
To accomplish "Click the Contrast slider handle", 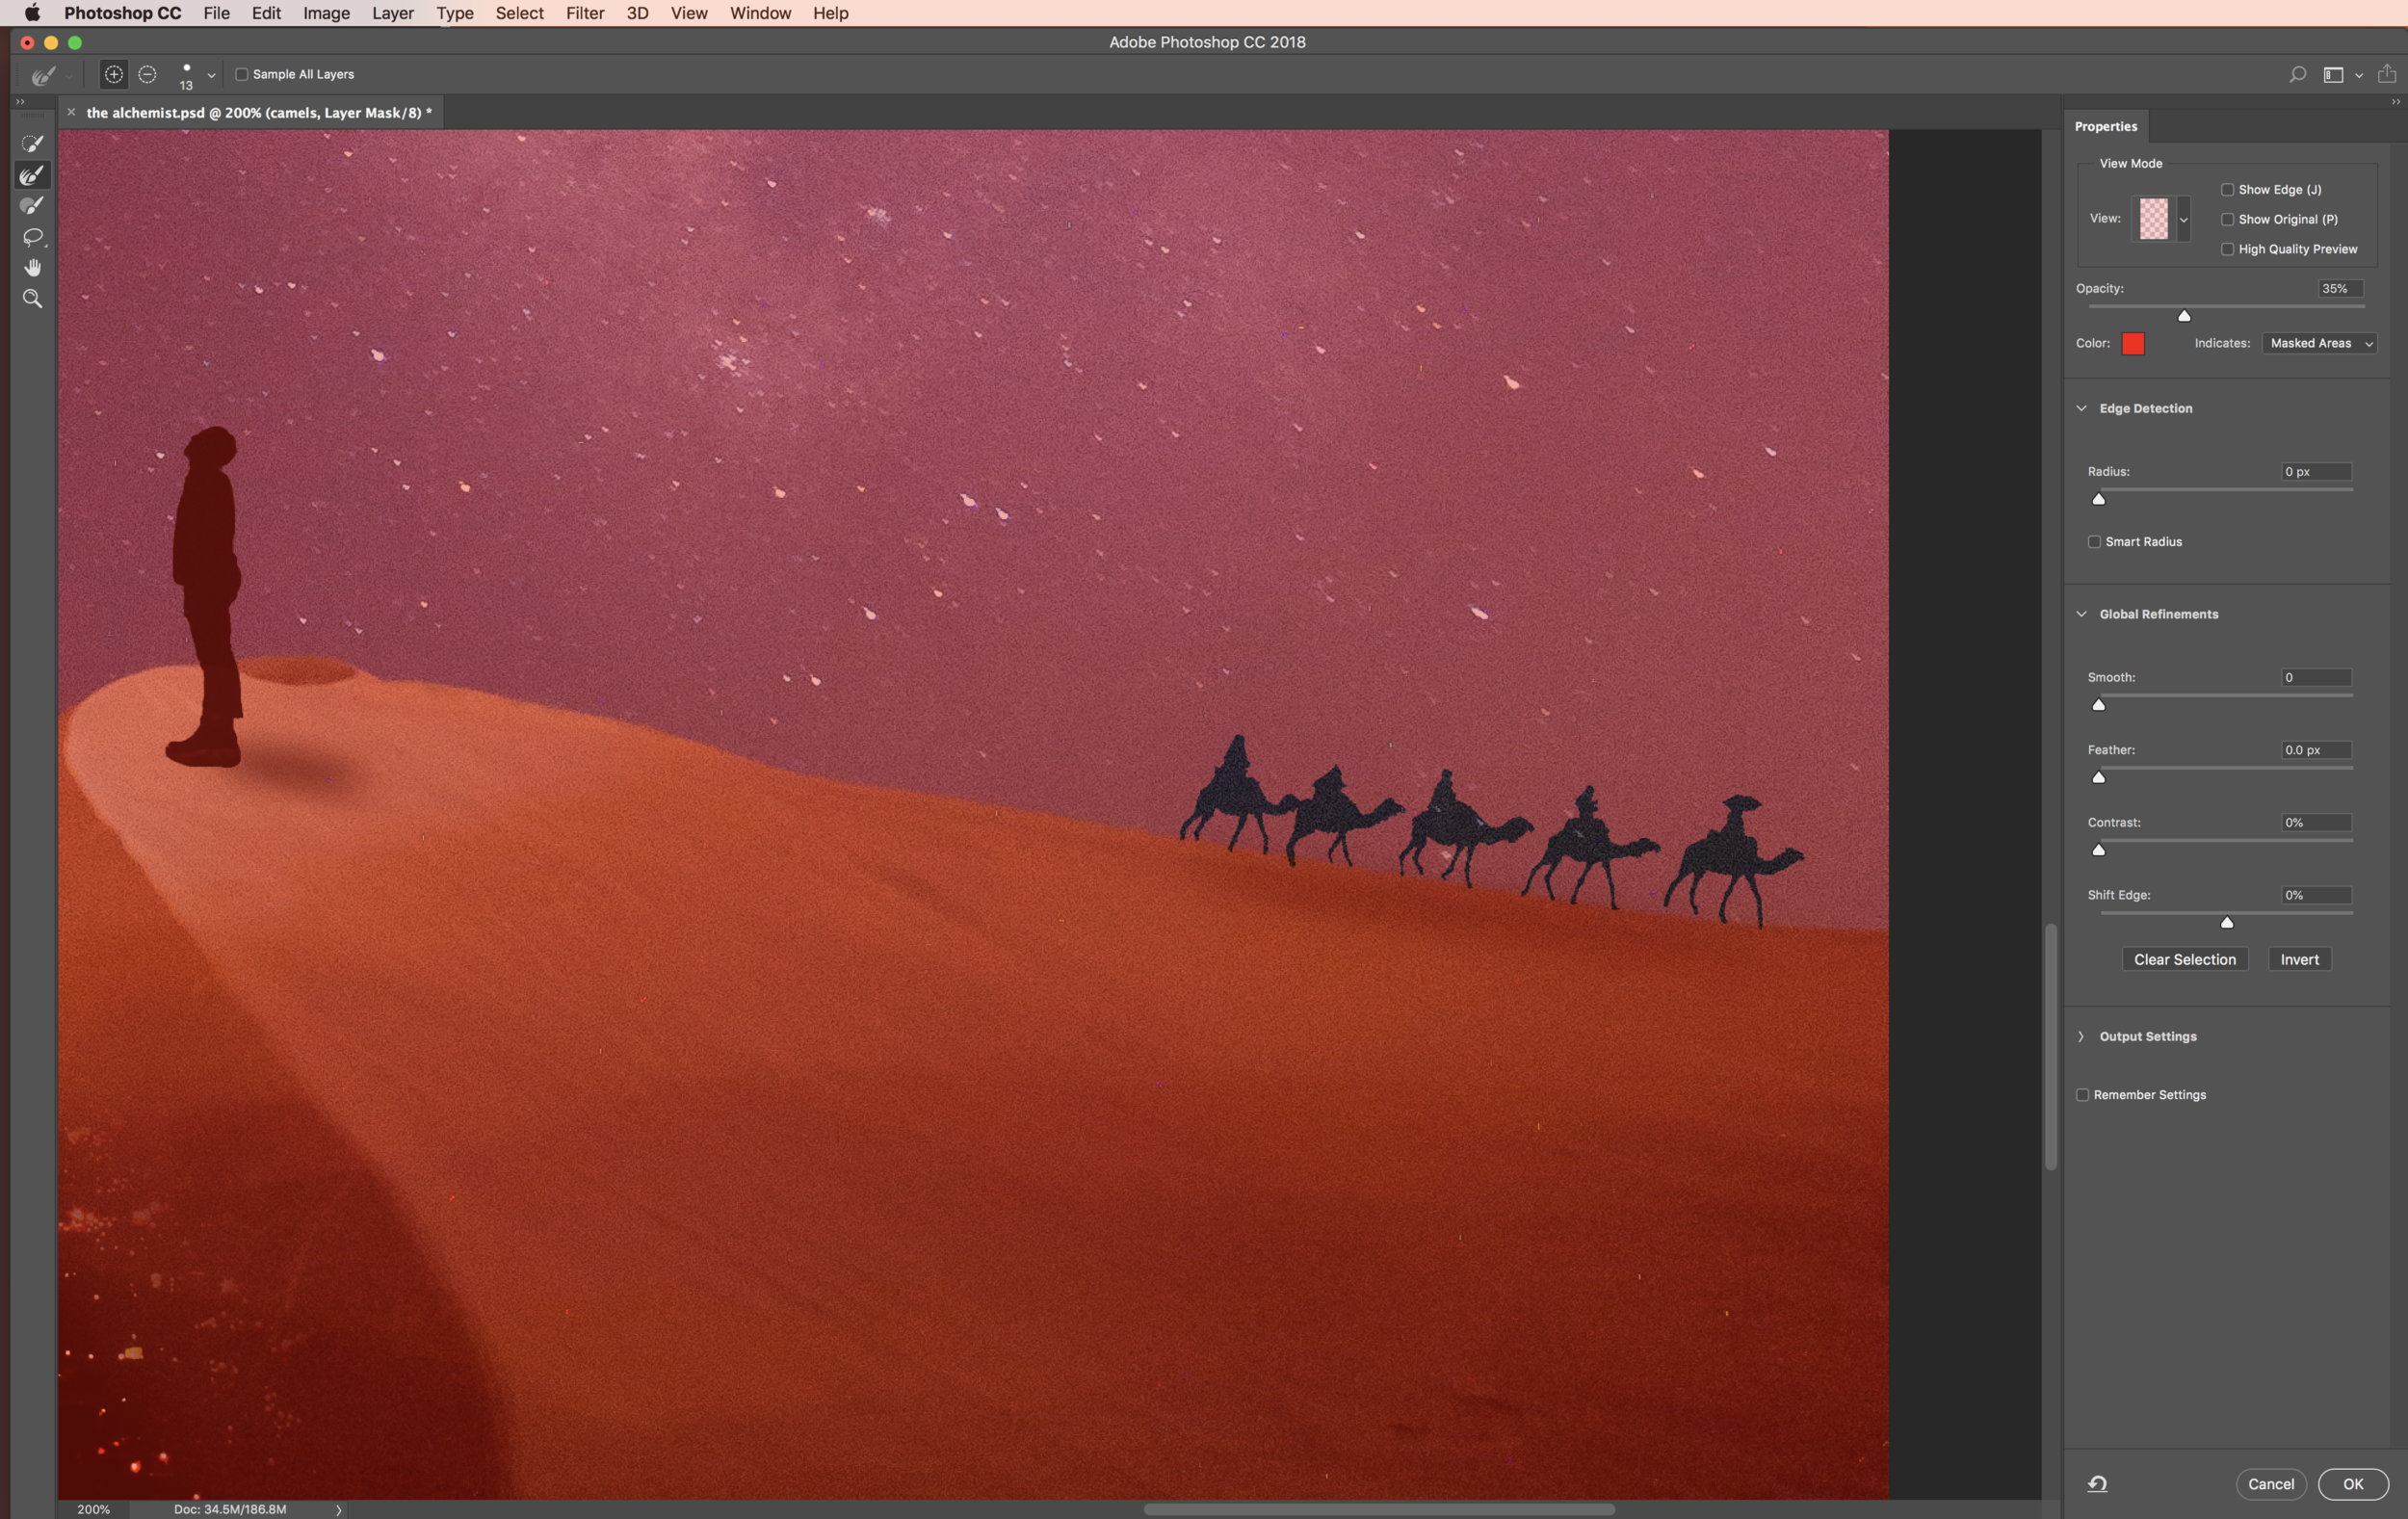I will click(x=2099, y=850).
